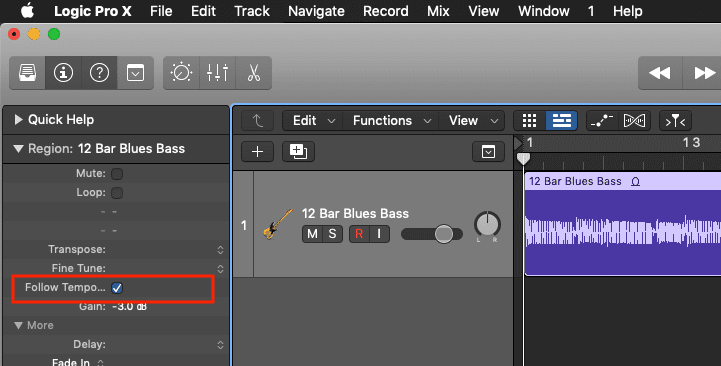Show automation curve icon
Viewport: 721px width, 366px height.
coord(602,120)
